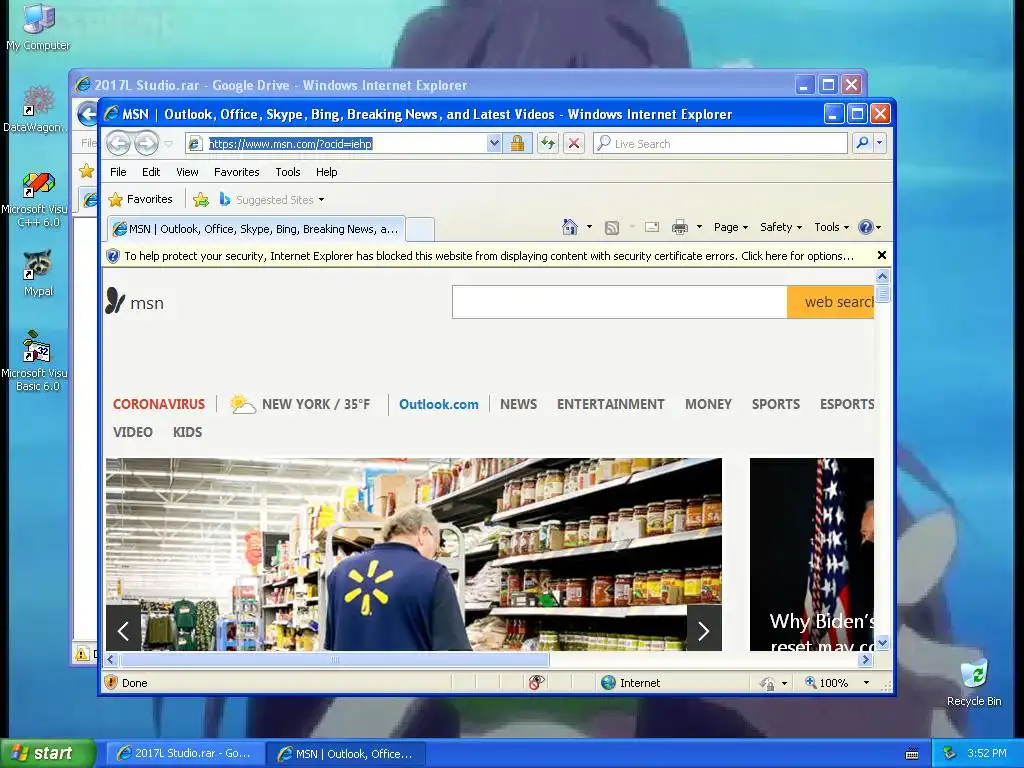Open New York weather link

tap(301, 404)
